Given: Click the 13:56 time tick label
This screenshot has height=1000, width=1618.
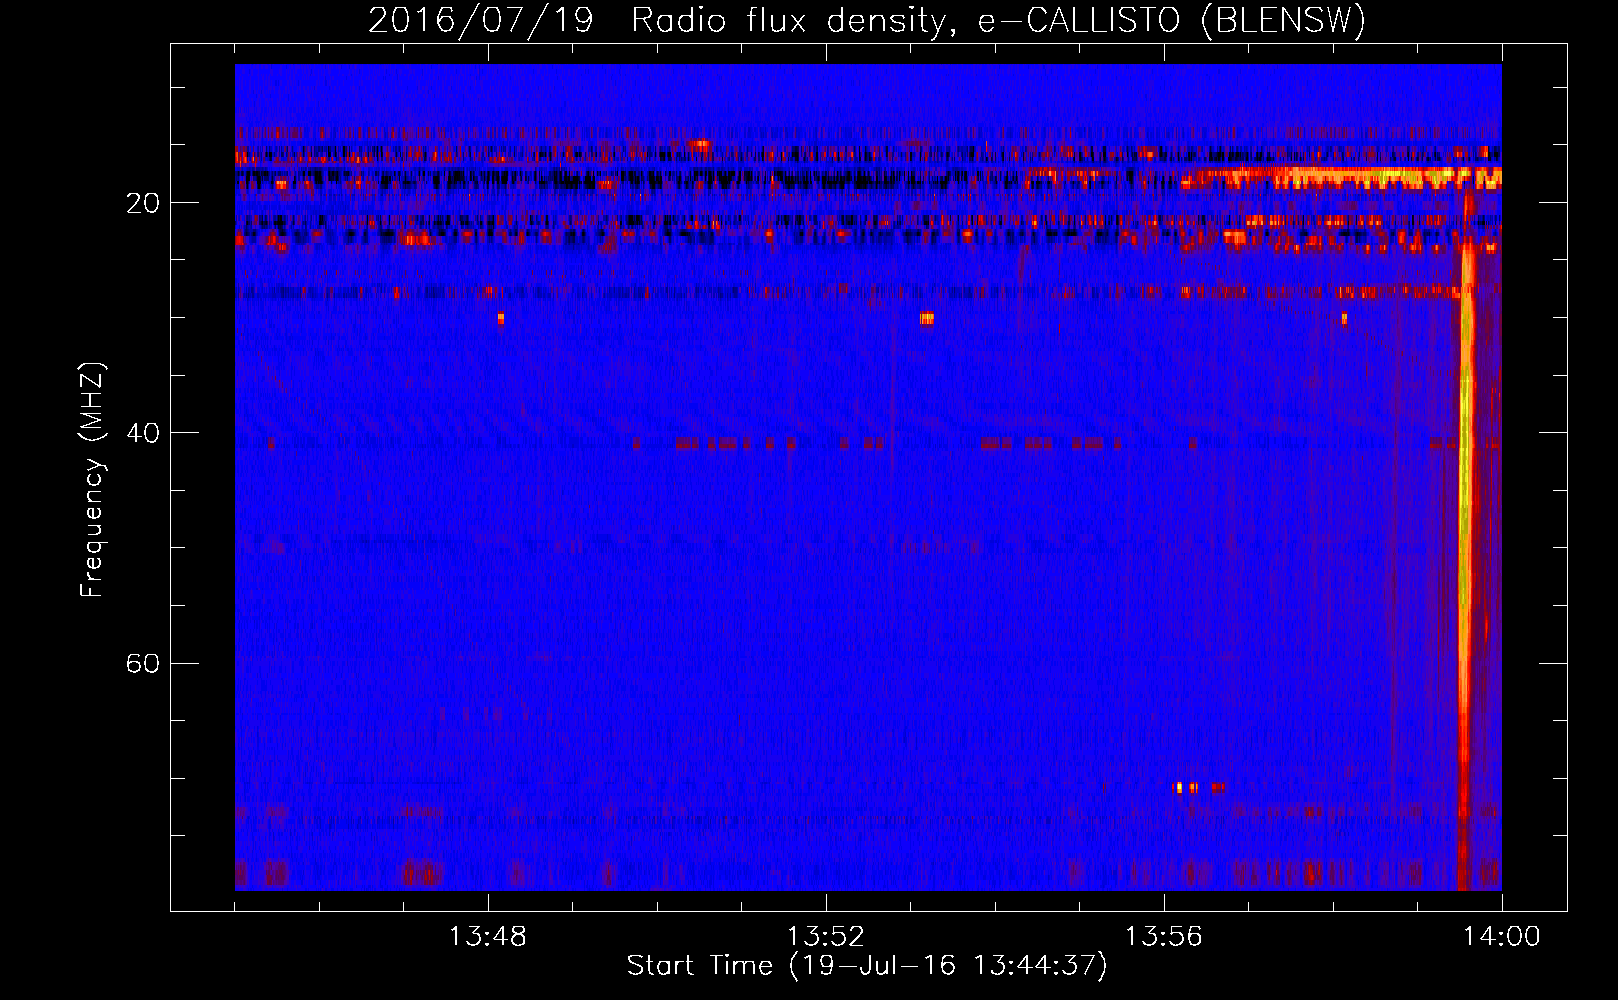Looking at the screenshot, I should pos(1164,937).
